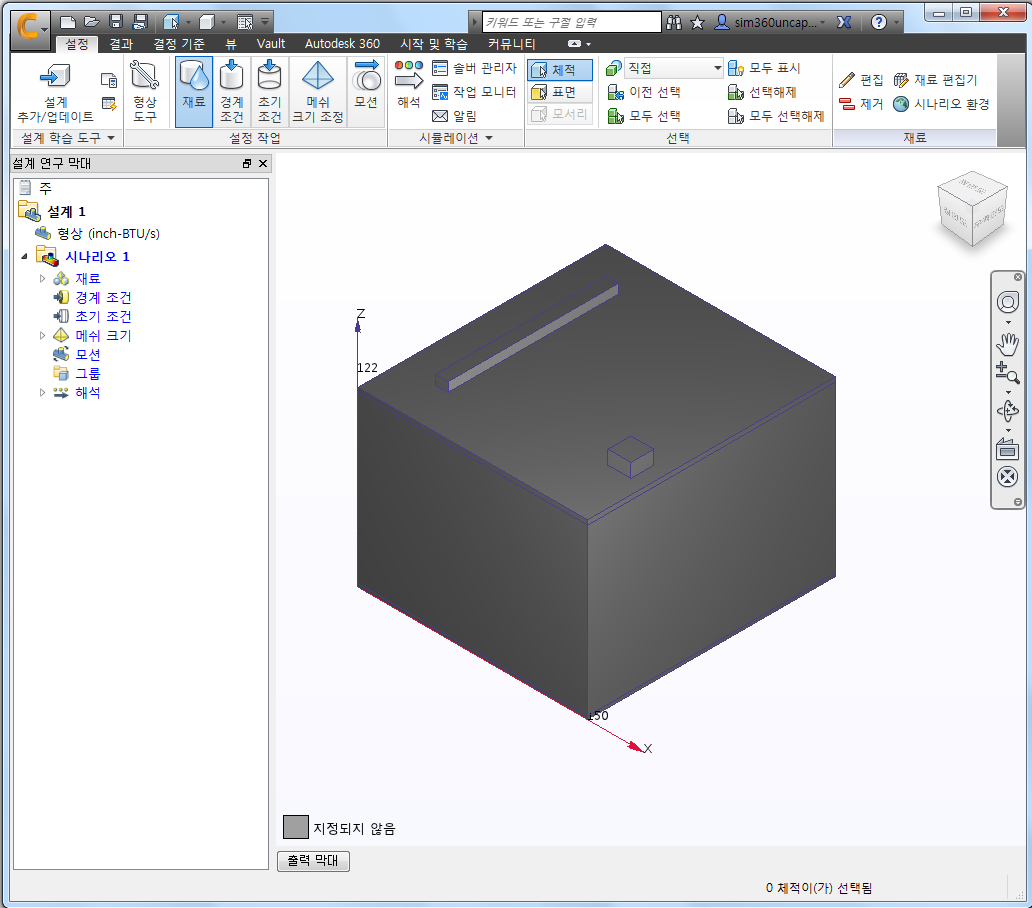This screenshot has height=908, width=1032.
Task: Click the open file folder icon
Action: pos(91,22)
